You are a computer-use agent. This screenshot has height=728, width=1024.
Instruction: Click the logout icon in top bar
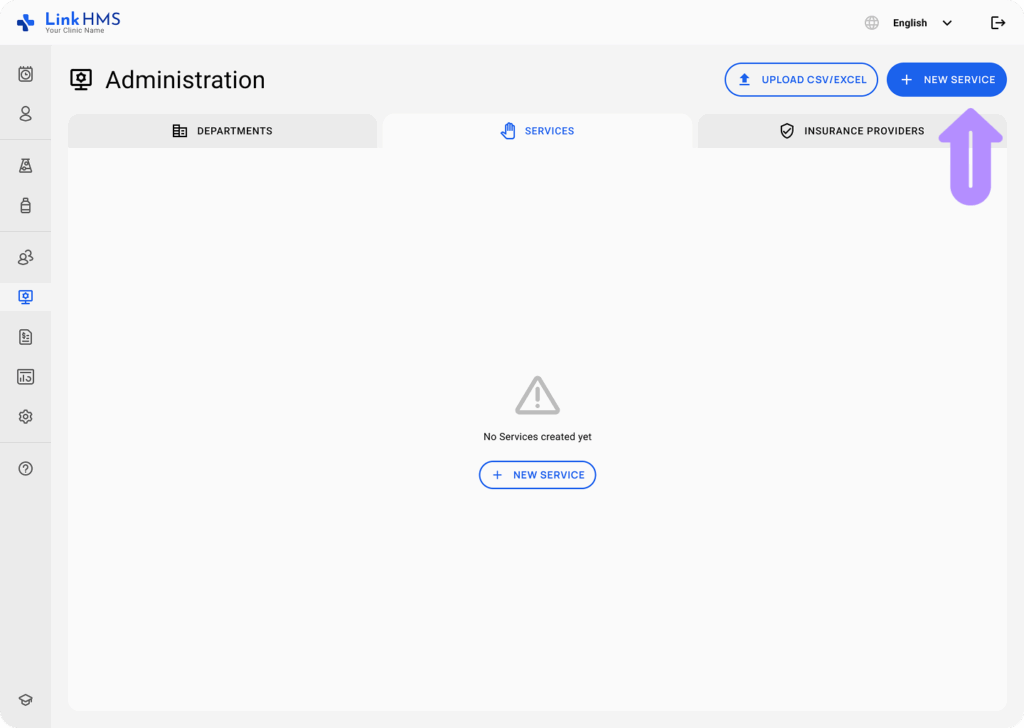[997, 23]
